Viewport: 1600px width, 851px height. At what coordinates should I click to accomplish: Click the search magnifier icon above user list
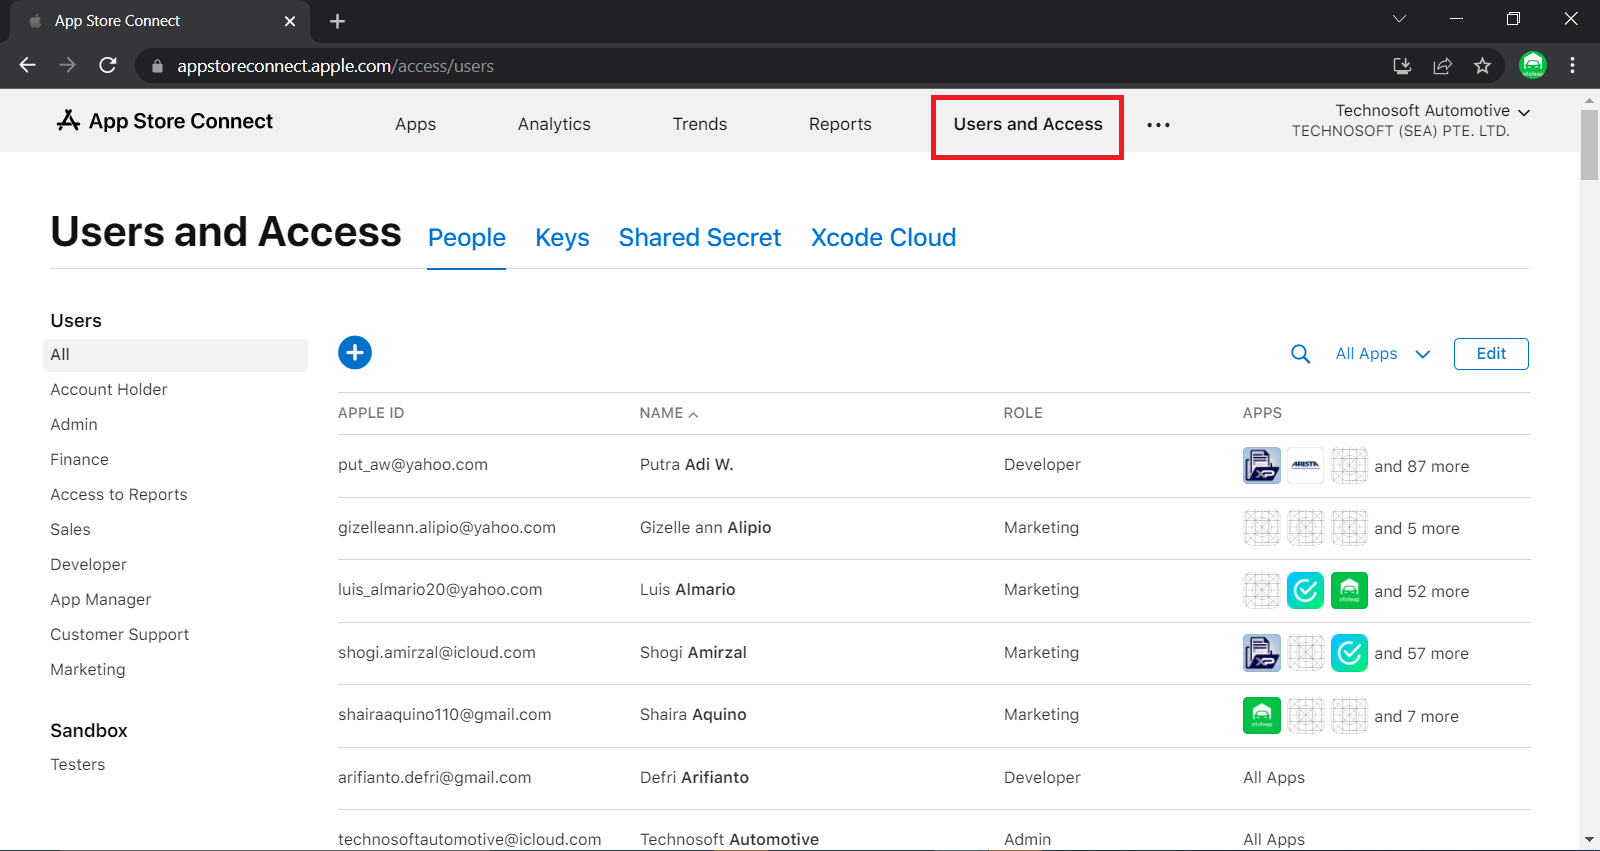(x=1300, y=354)
